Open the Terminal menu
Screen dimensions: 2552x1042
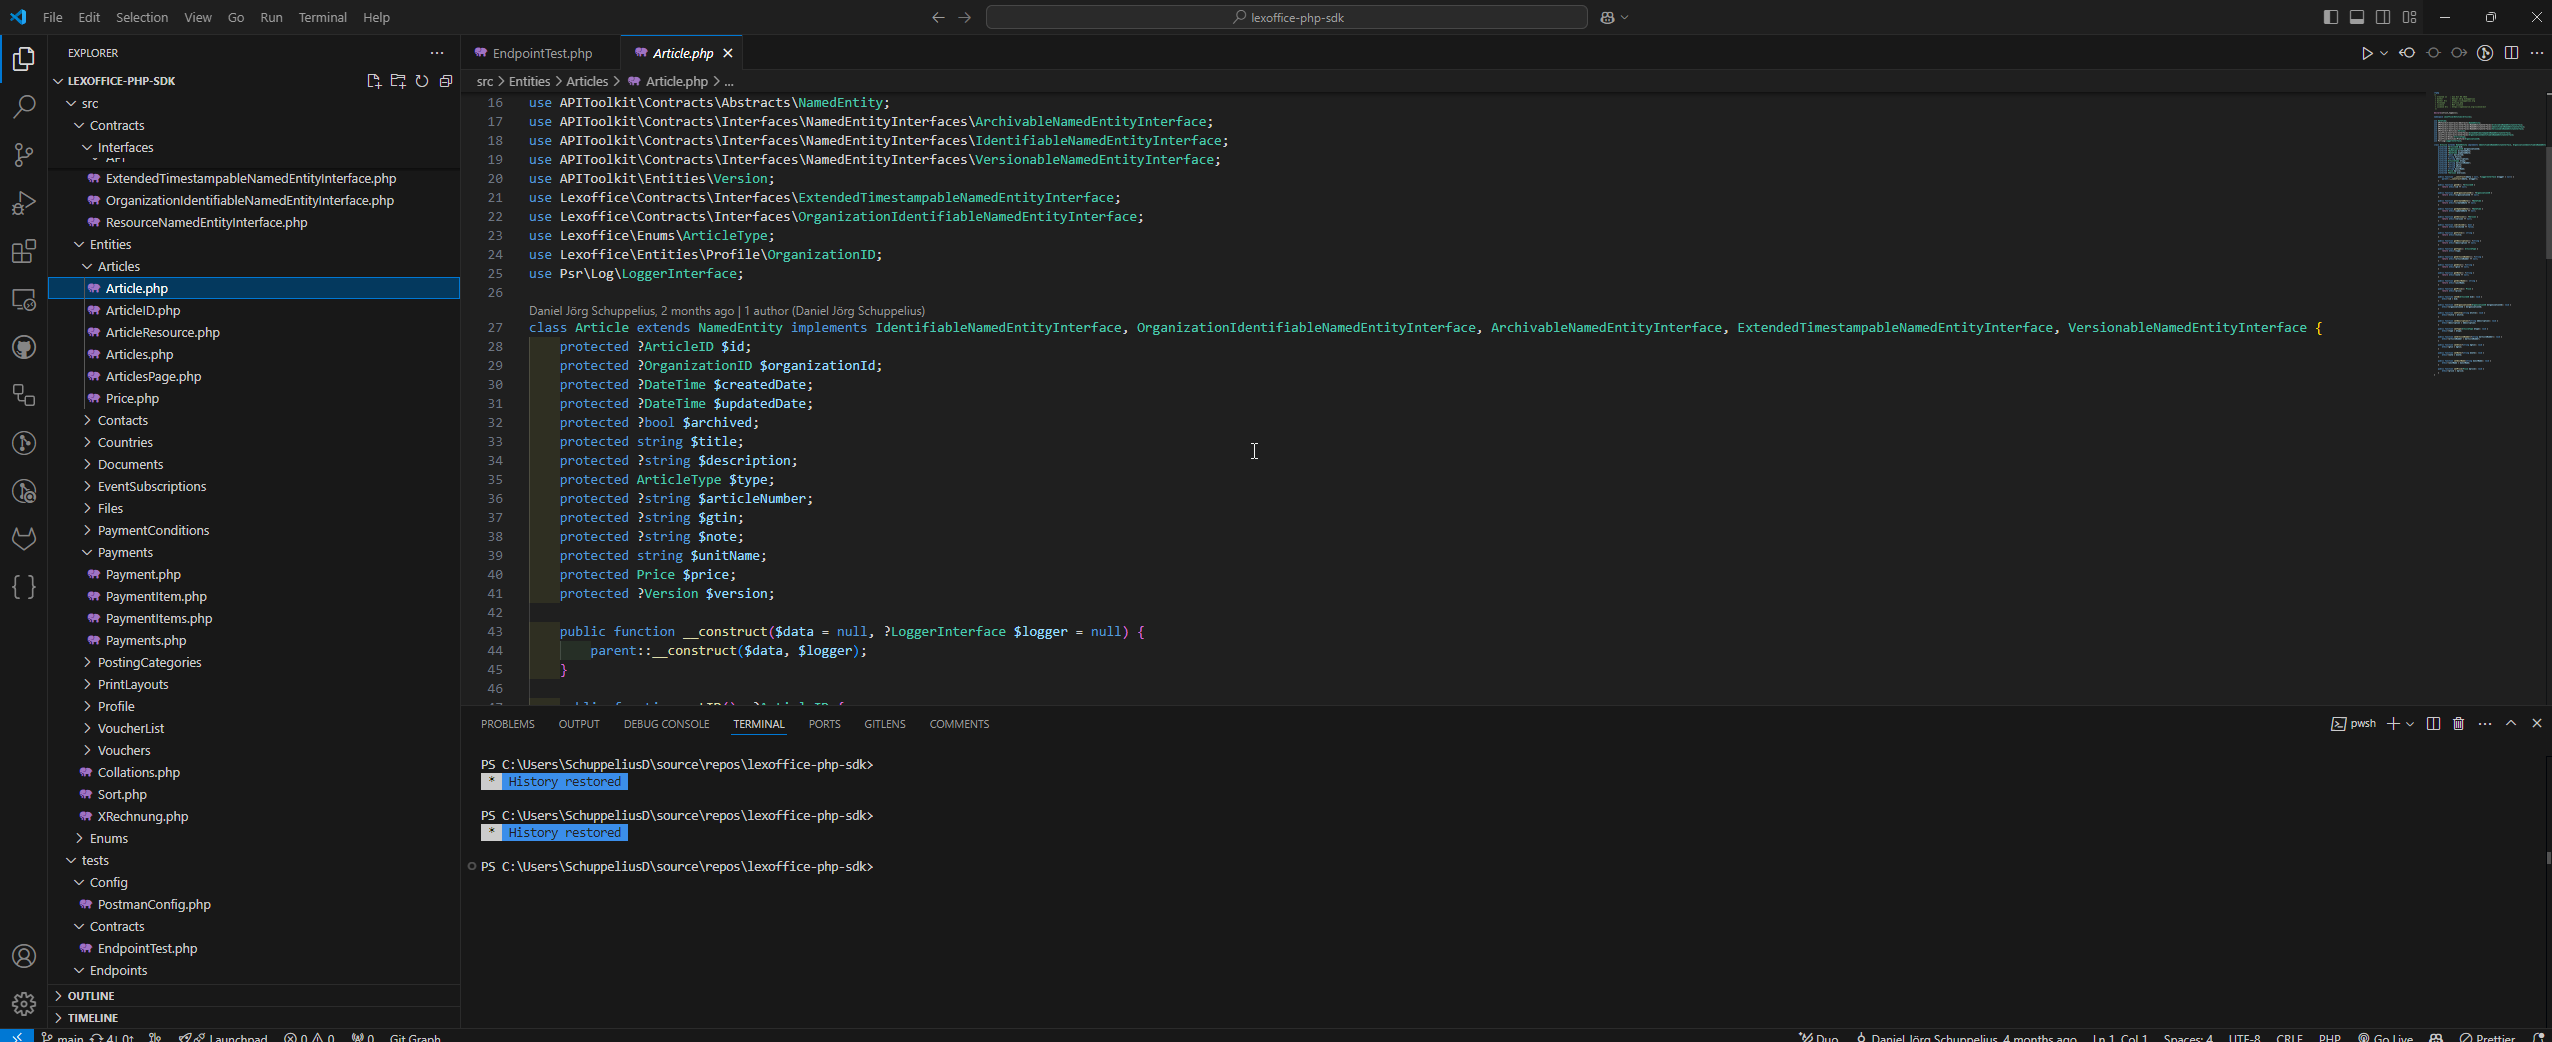click(x=322, y=17)
